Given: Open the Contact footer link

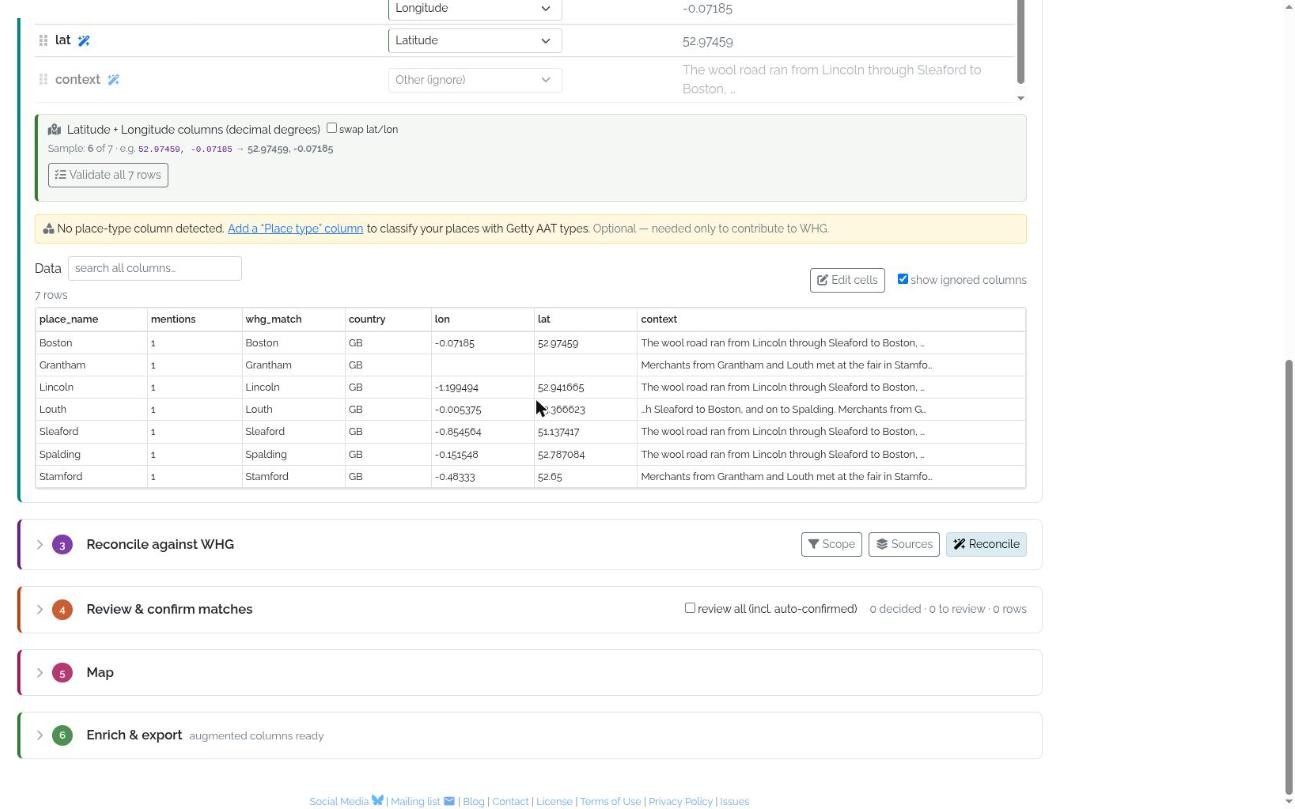Looking at the screenshot, I should click(x=510, y=802).
